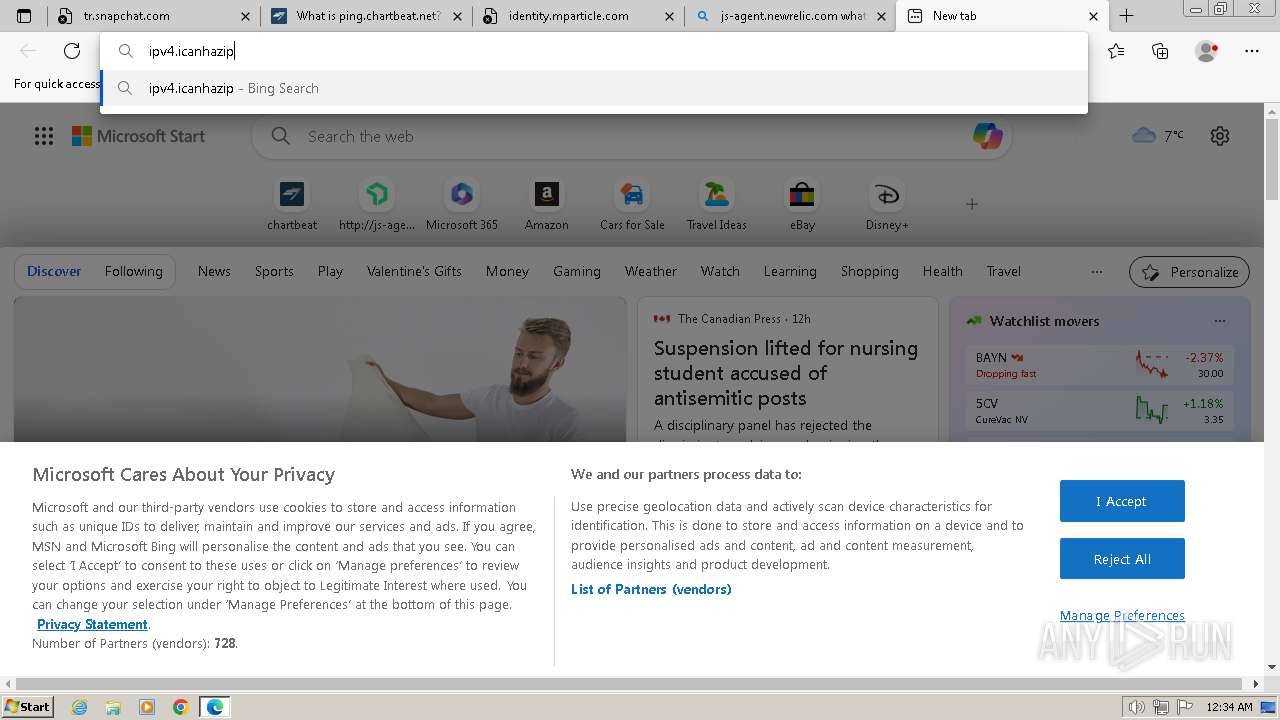The height and width of the screenshot is (720, 1280).
Task: Open the BAYN watchlist row
Action: pos(1099,364)
